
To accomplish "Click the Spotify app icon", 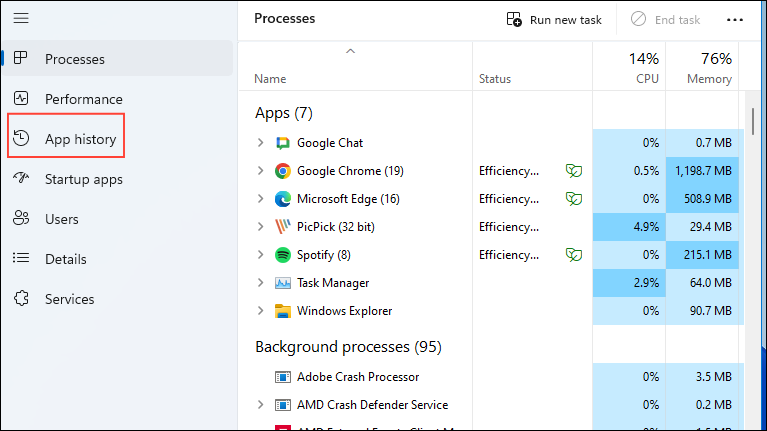I will tap(282, 255).
